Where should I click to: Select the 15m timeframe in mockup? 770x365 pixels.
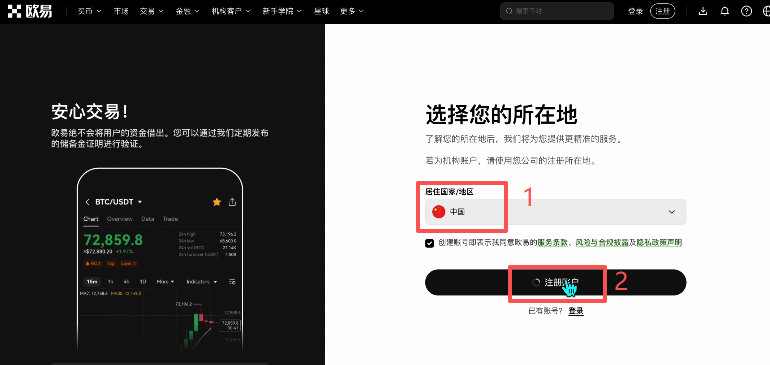point(91,281)
